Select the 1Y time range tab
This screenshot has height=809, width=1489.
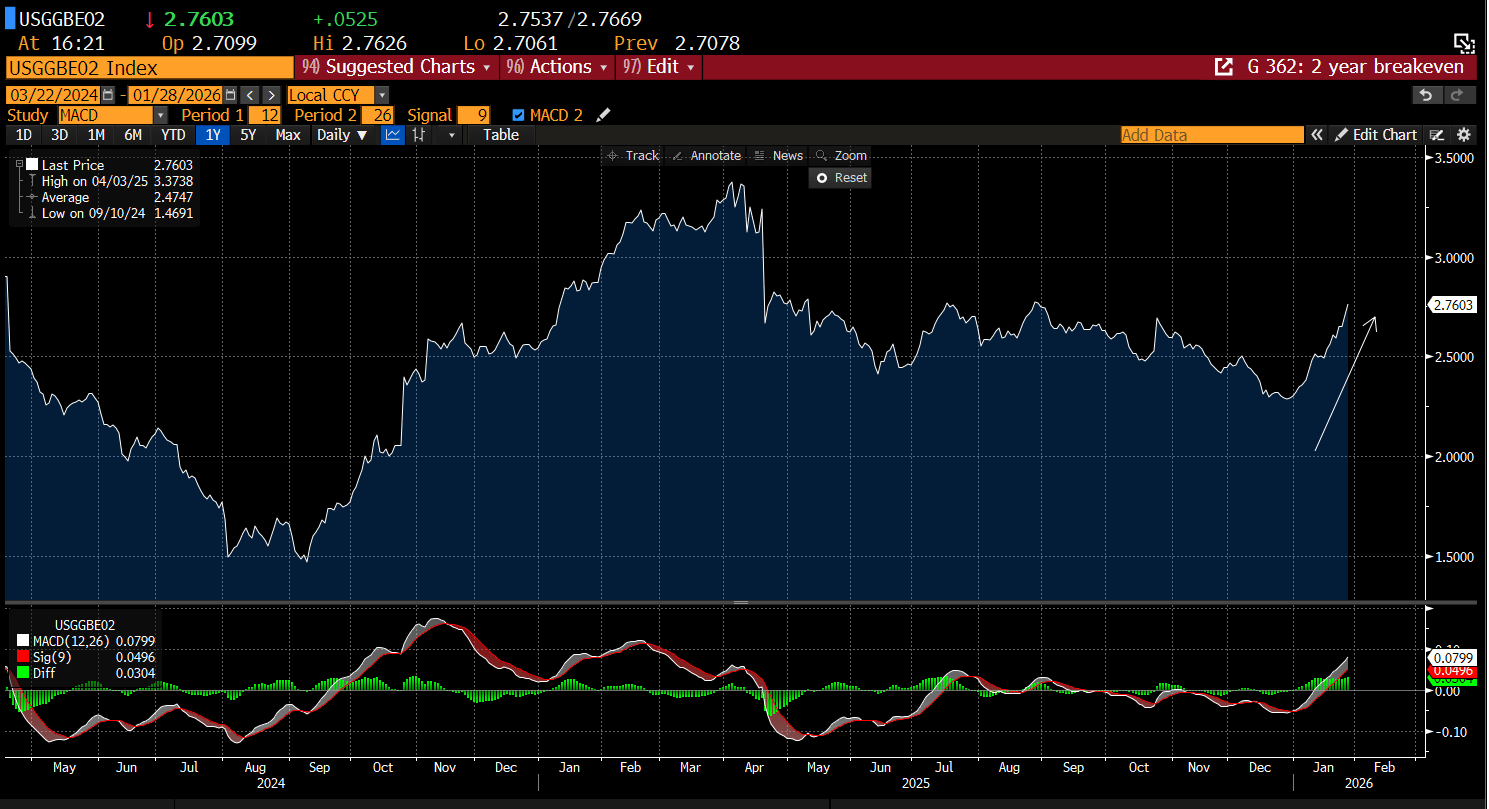tap(213, 135)
